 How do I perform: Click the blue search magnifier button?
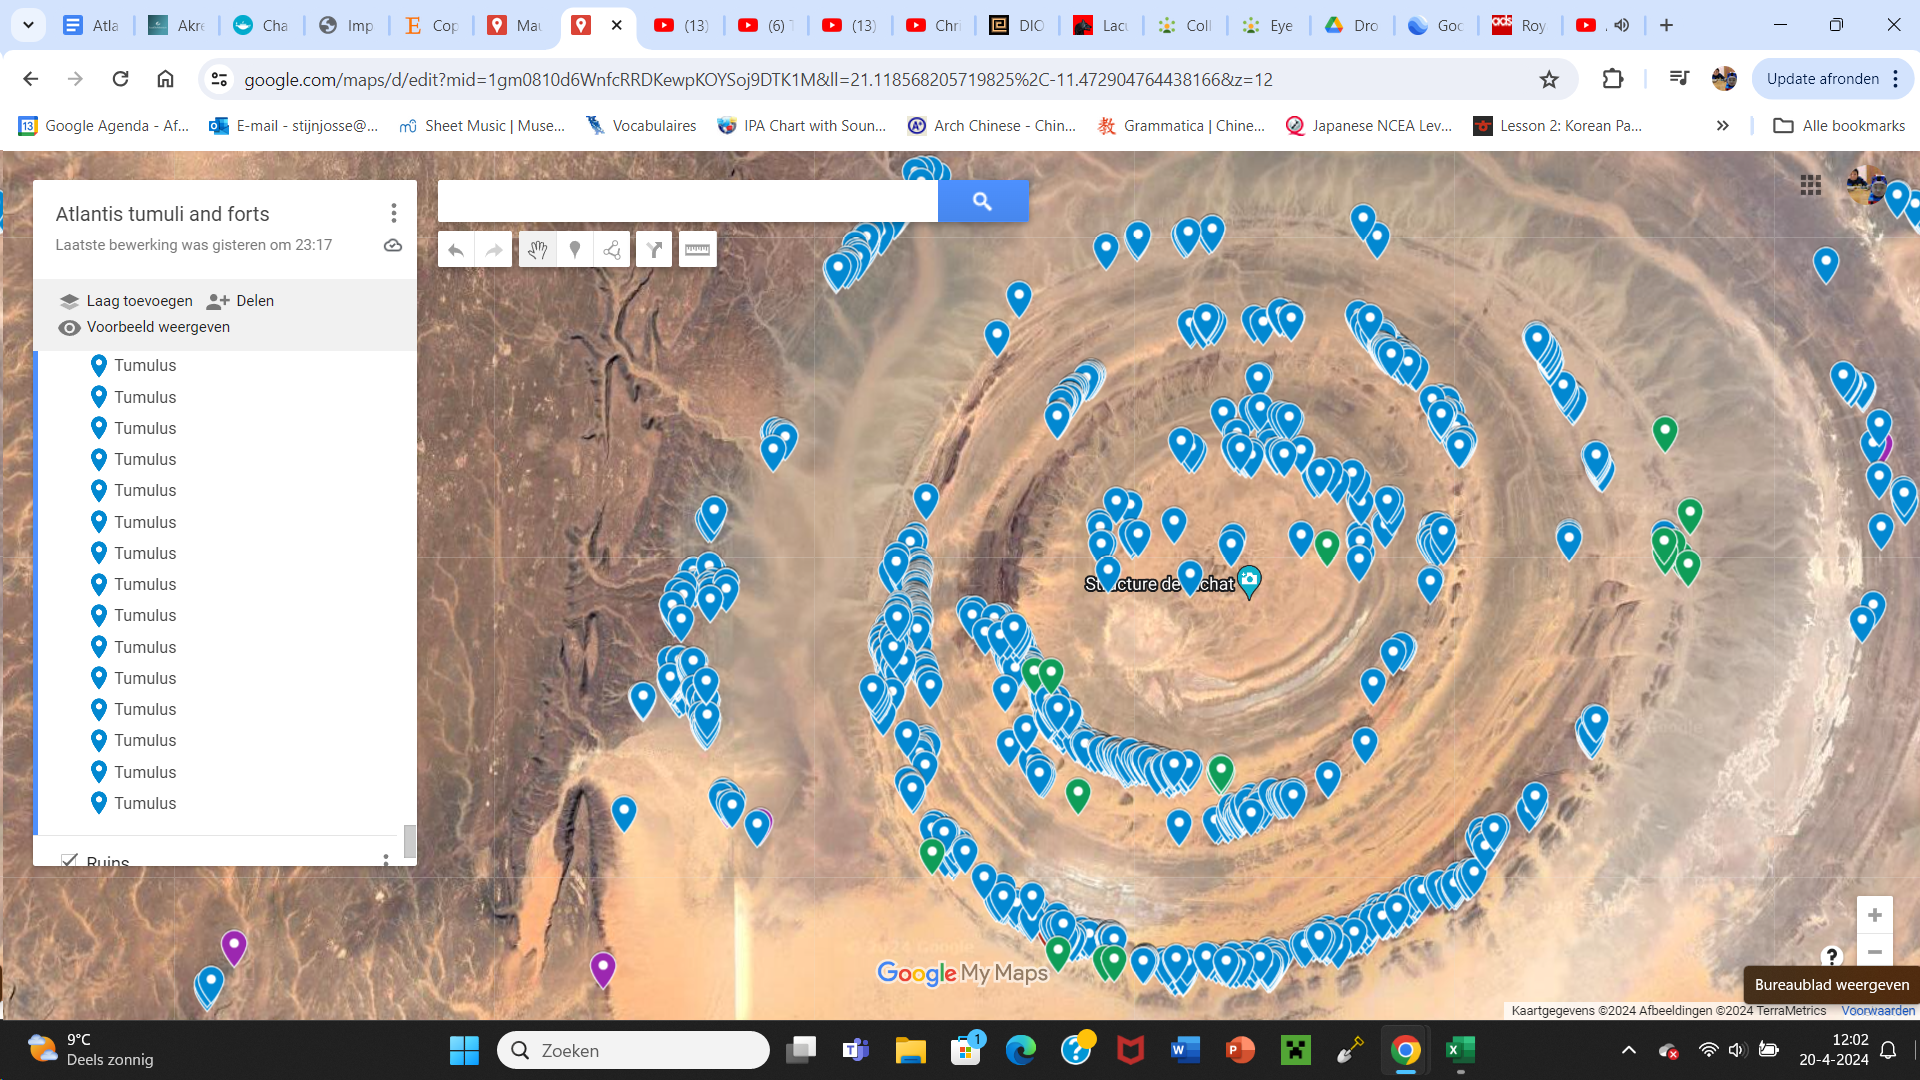(x=982, y=201)
